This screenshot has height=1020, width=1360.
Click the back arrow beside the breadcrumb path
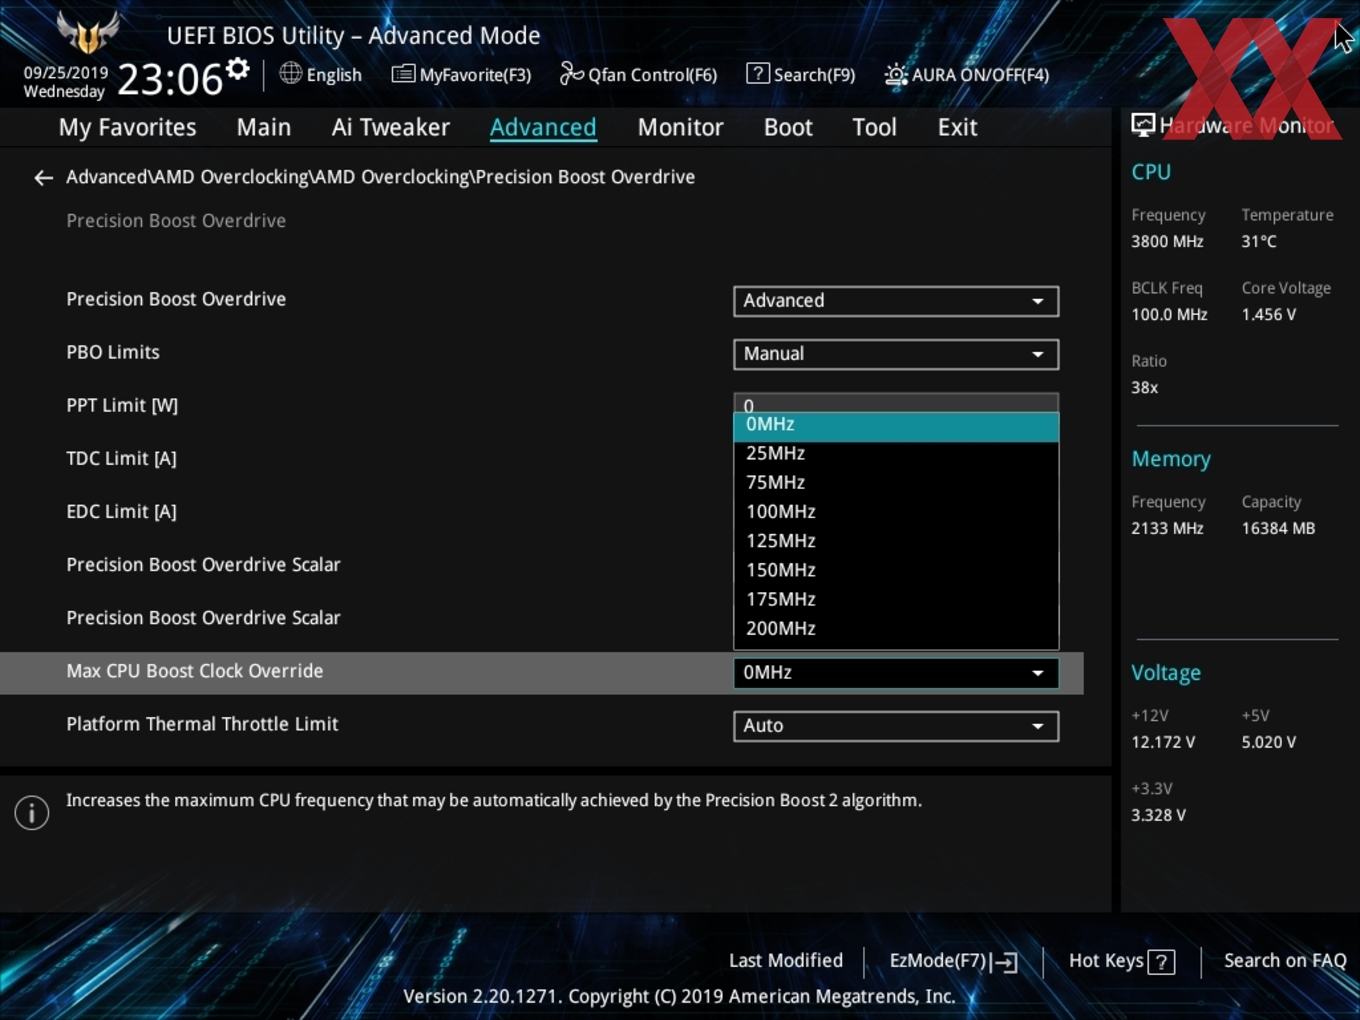point(43,178)
